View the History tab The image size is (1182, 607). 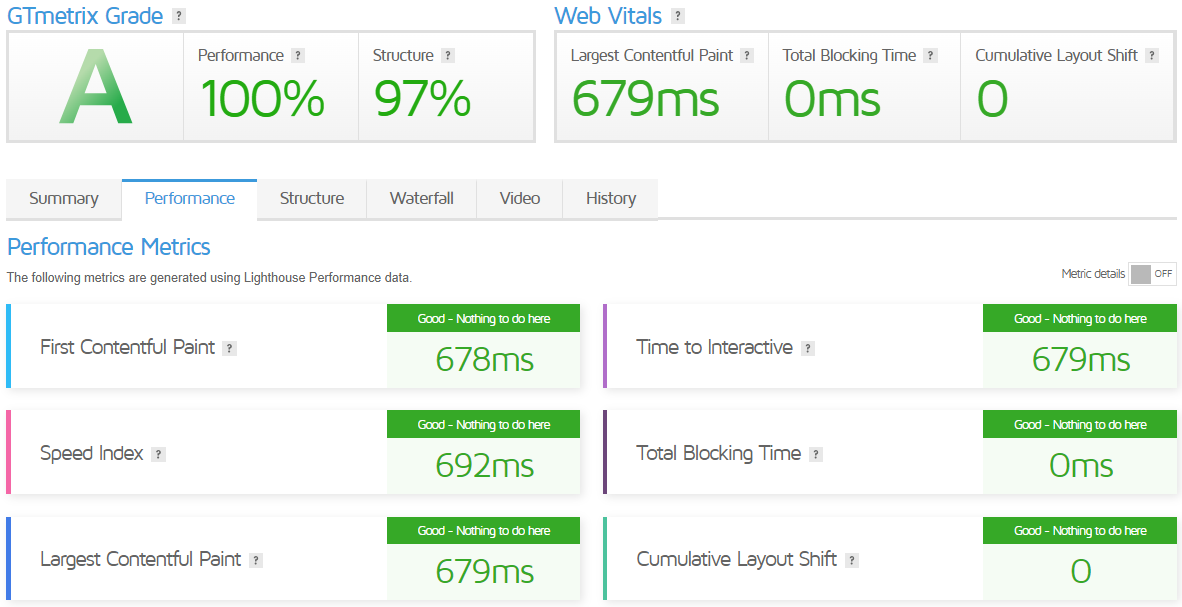point(611,199)
